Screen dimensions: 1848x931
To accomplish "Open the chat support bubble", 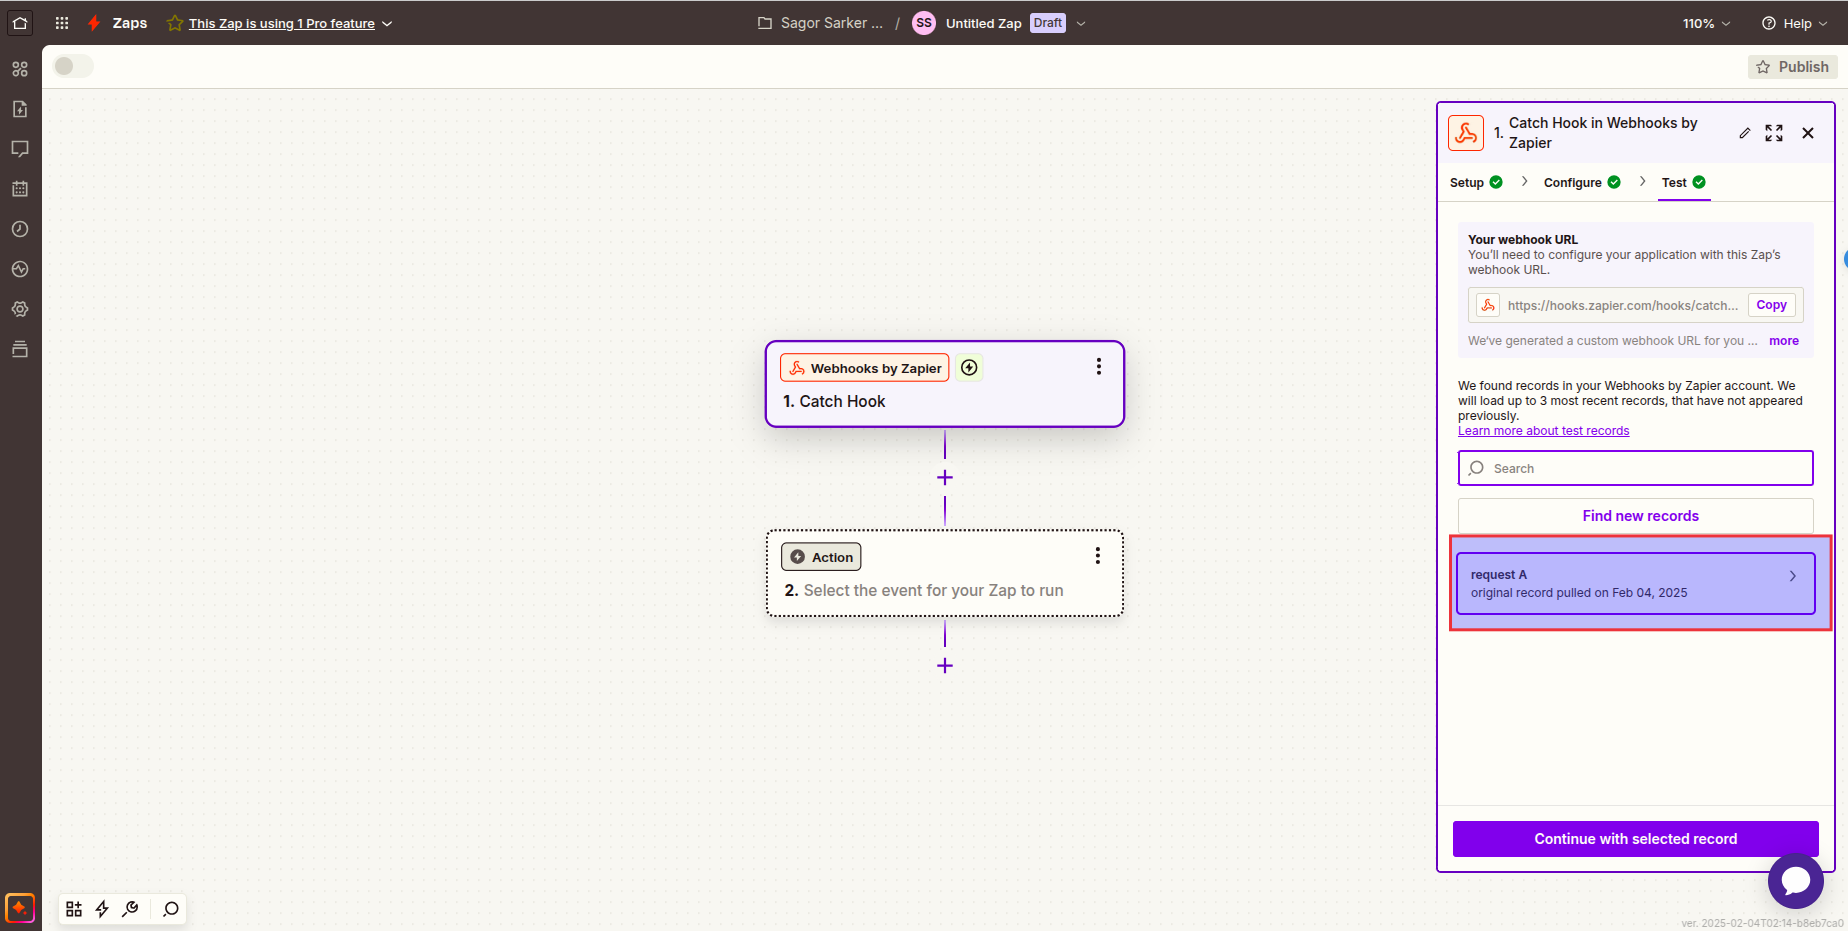I will point(1796,881).
